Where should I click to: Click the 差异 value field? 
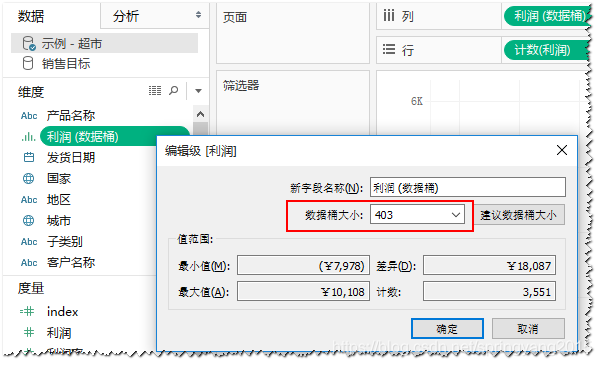[x=489, y=265]
